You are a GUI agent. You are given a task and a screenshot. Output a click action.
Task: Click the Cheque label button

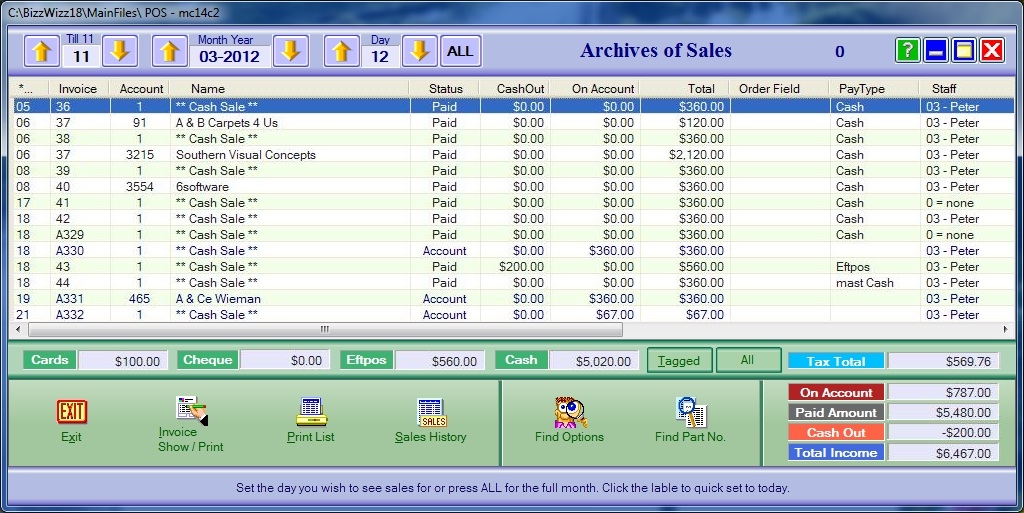208,360
